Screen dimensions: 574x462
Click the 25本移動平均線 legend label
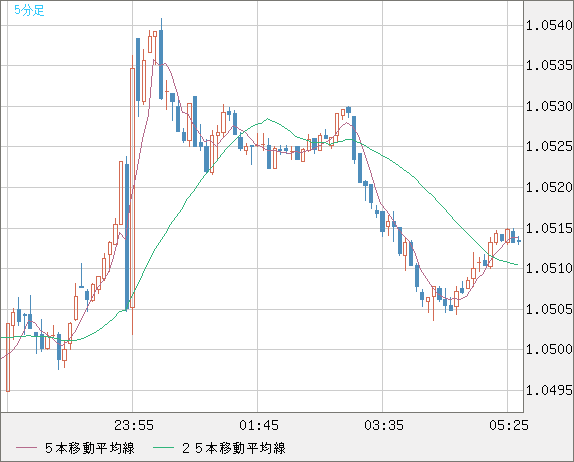coord(234,448)
